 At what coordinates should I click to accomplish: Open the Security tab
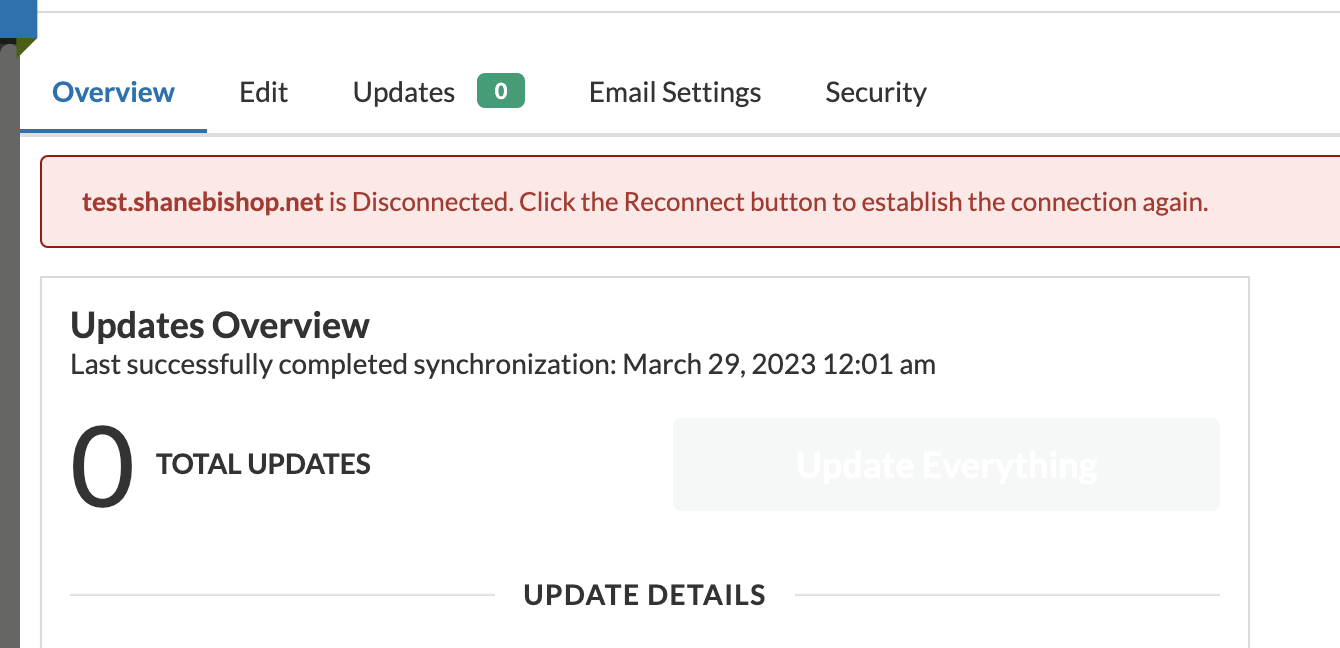click(875, 91)
